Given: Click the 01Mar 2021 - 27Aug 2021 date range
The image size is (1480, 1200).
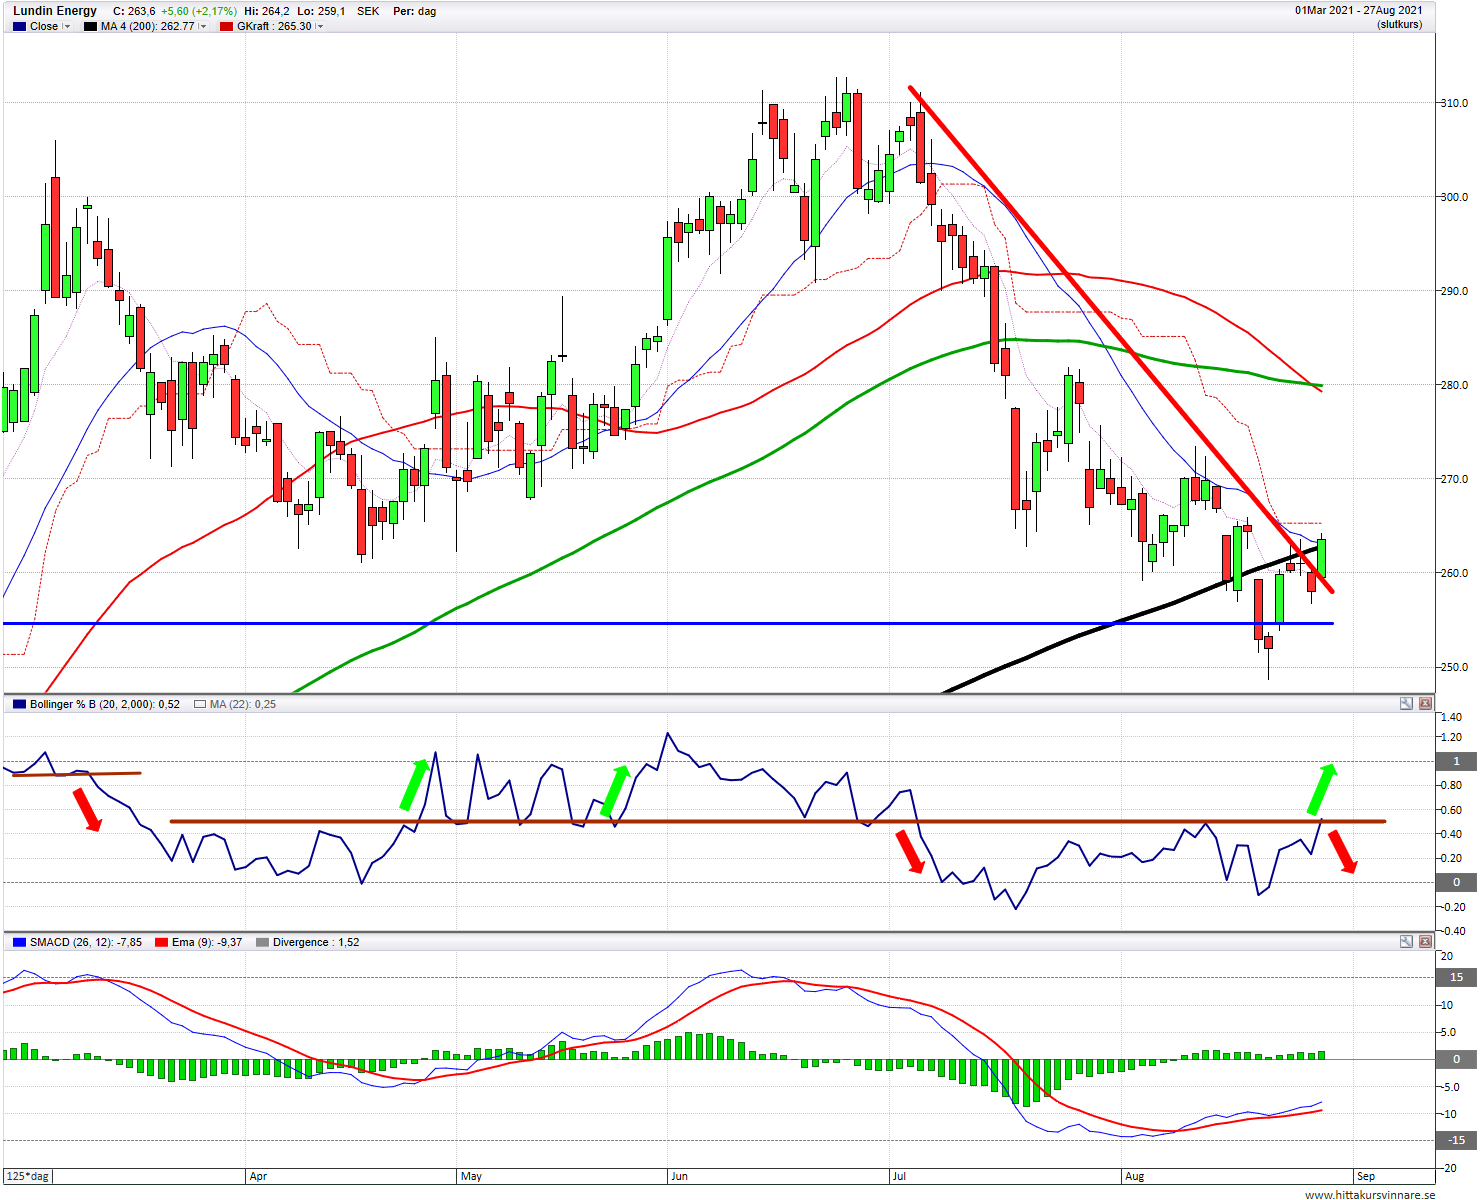Looking at the screenshot, I should pyautogui.click(x=1358, y=11).
